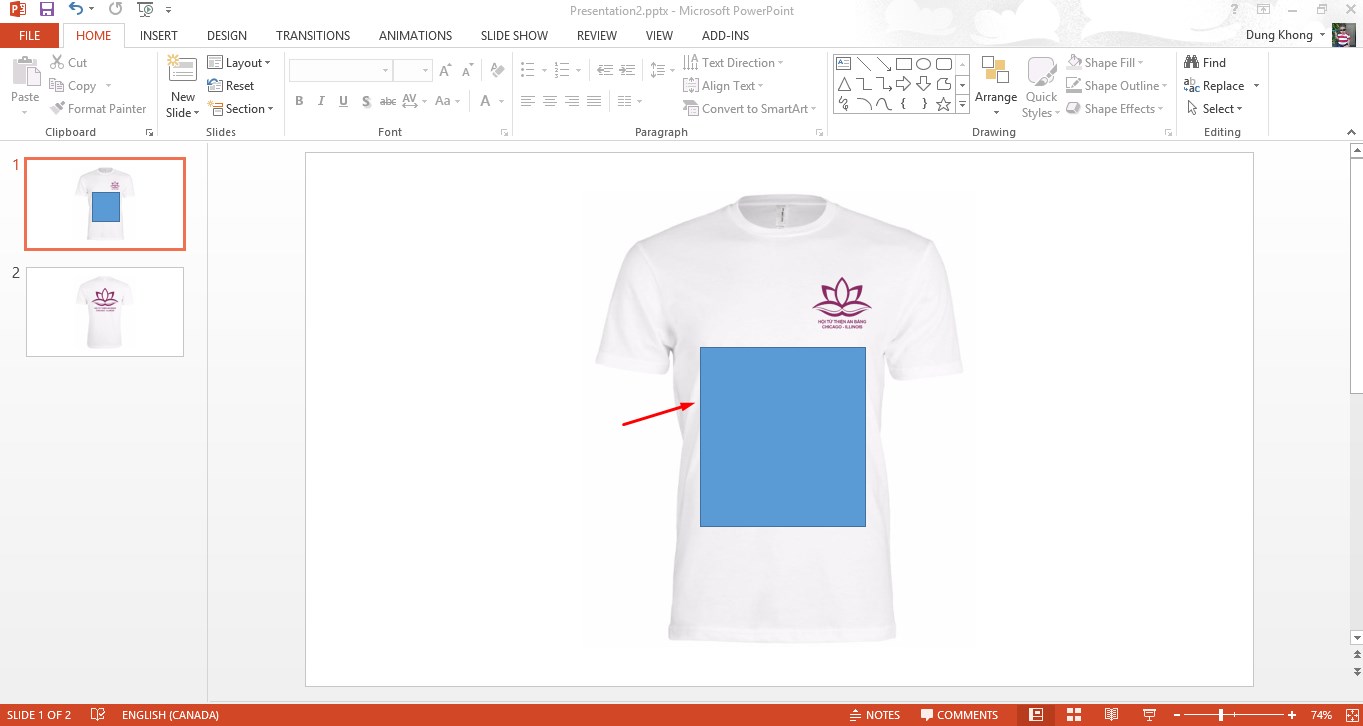Image resolution: width=1363 pixels, height=726 pixels.
Task: Toggle the NOTES pane
Action: point(874,715)
